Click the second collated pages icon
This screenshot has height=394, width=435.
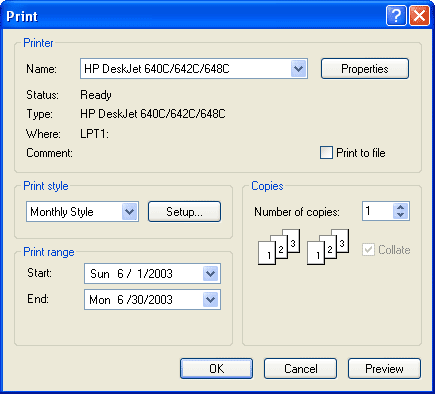click(x=328, y=247)
